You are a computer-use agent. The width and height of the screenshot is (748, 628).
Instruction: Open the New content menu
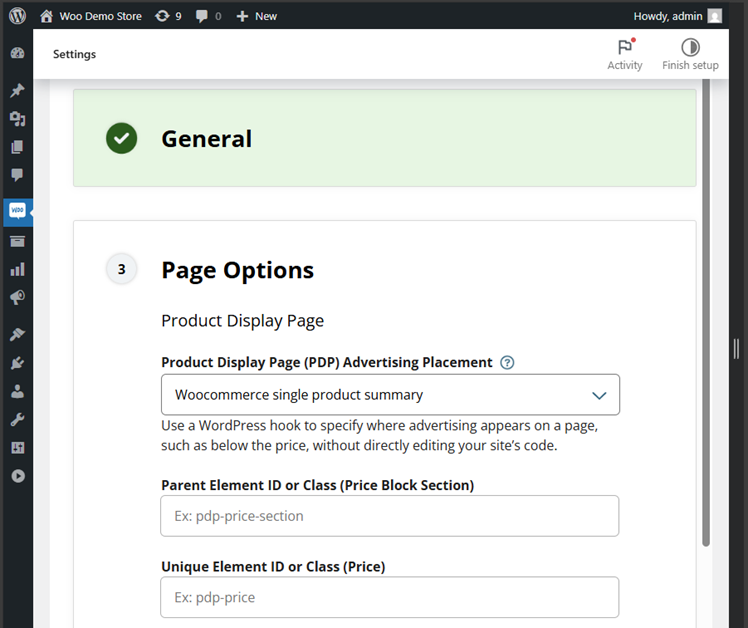point(256,16)
